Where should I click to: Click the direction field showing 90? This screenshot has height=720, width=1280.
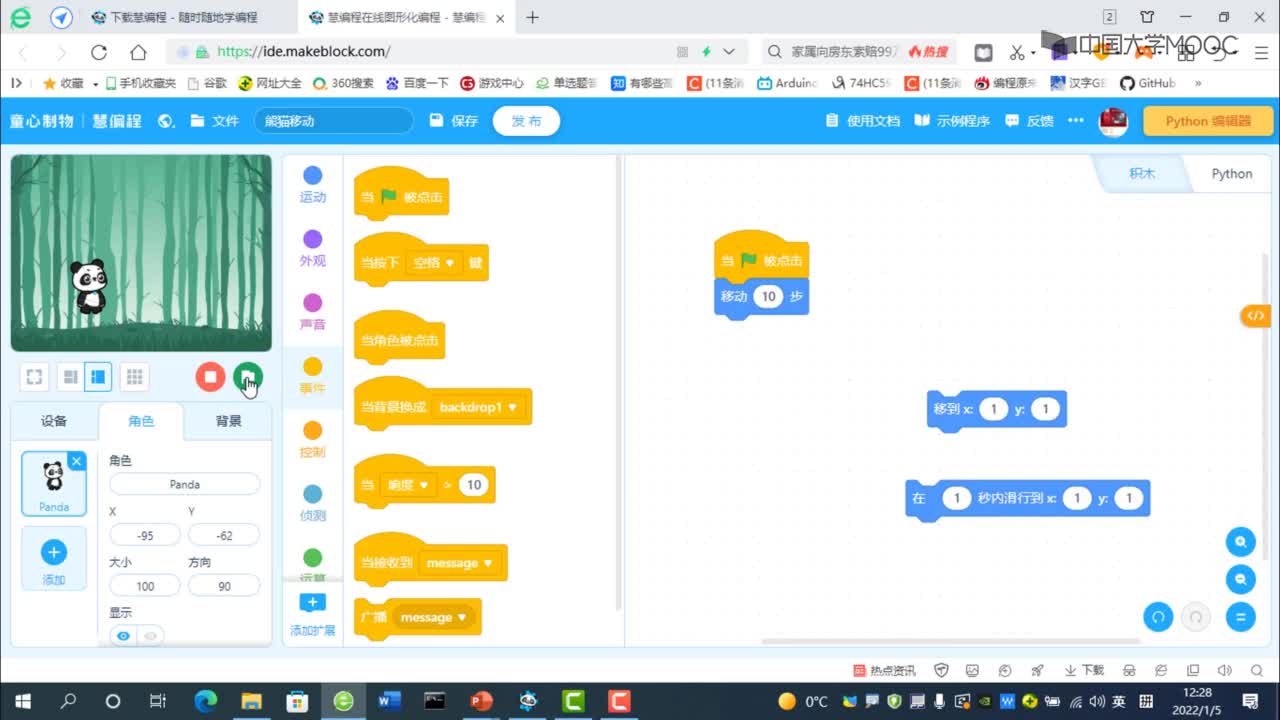coord(224,586)
